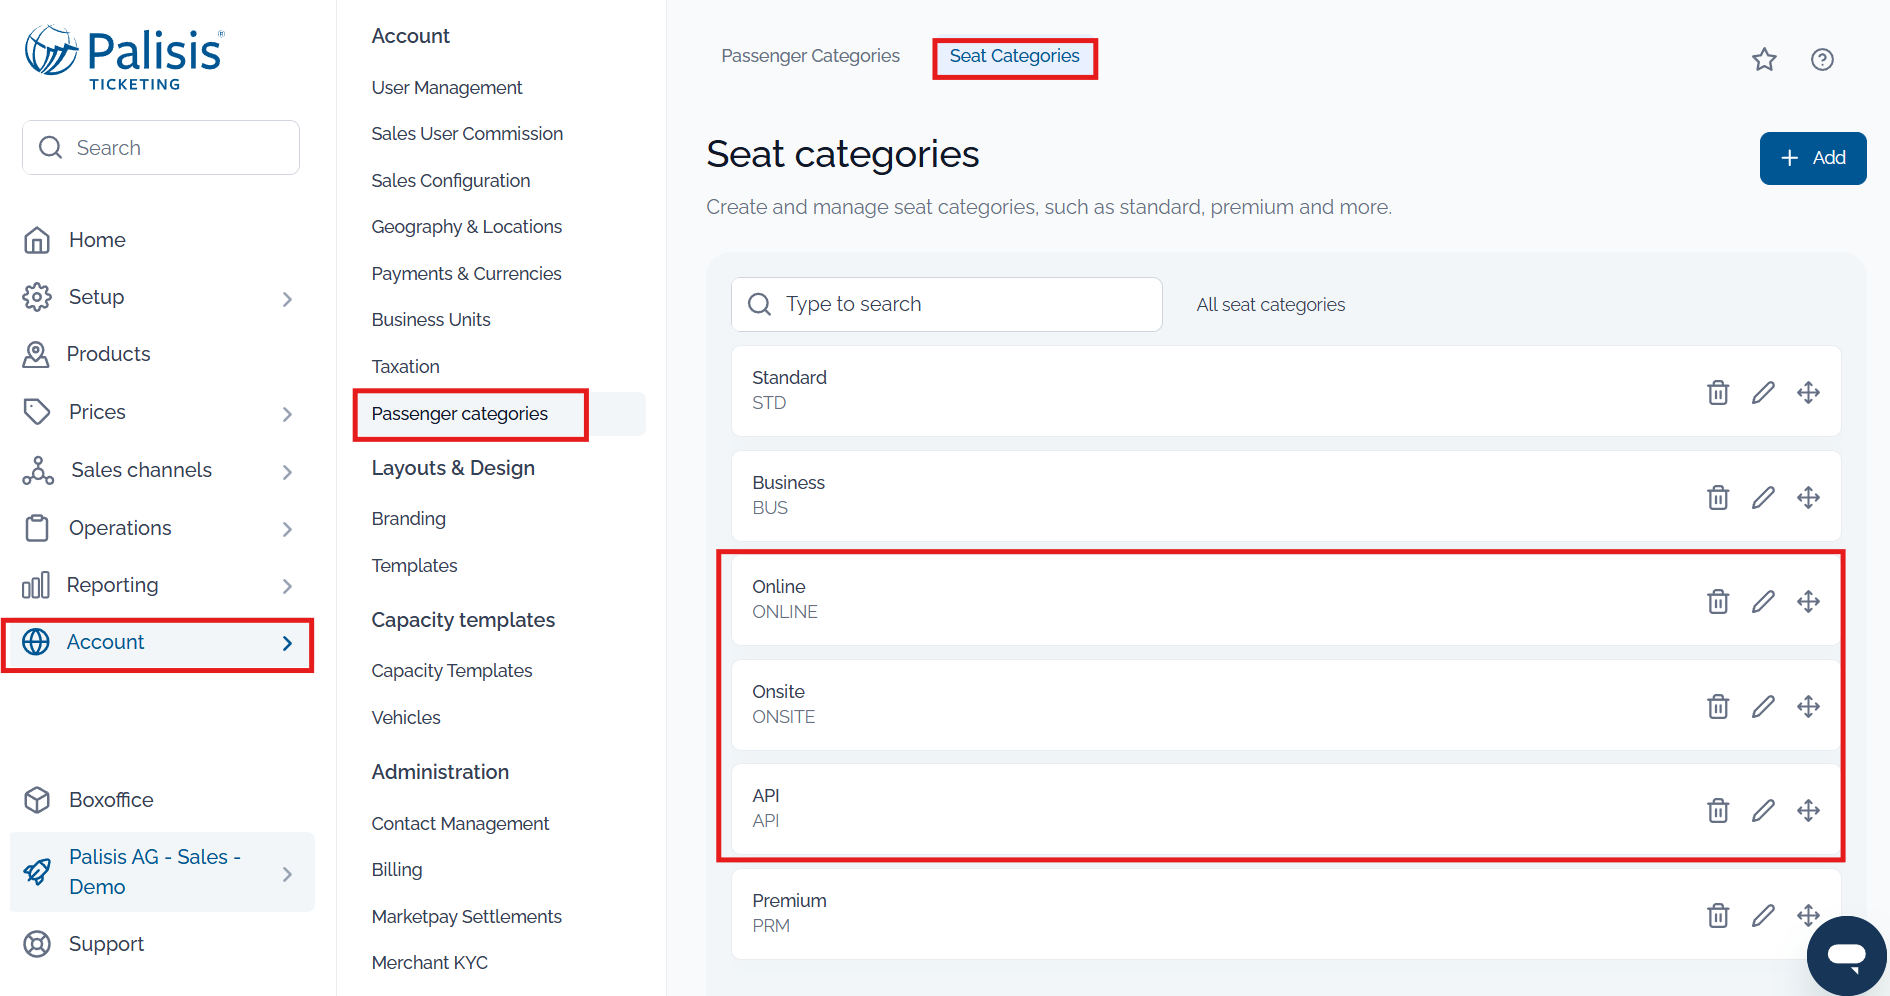Open Business Units
Viewport: 1890px width, 996px height.
pyautogui.click(x=431, y=320)
